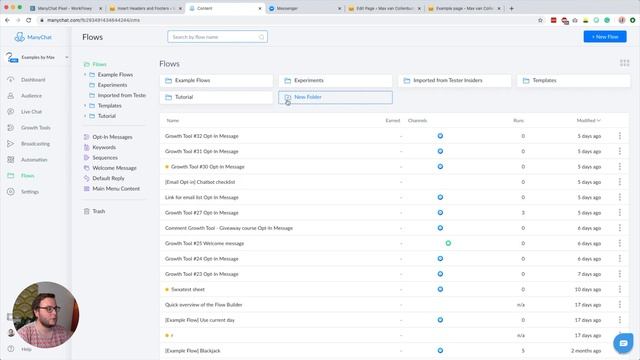Open the ManyChat logo home
The width and height of the screenshot is (640, 360).
click(x=33, y=37)
